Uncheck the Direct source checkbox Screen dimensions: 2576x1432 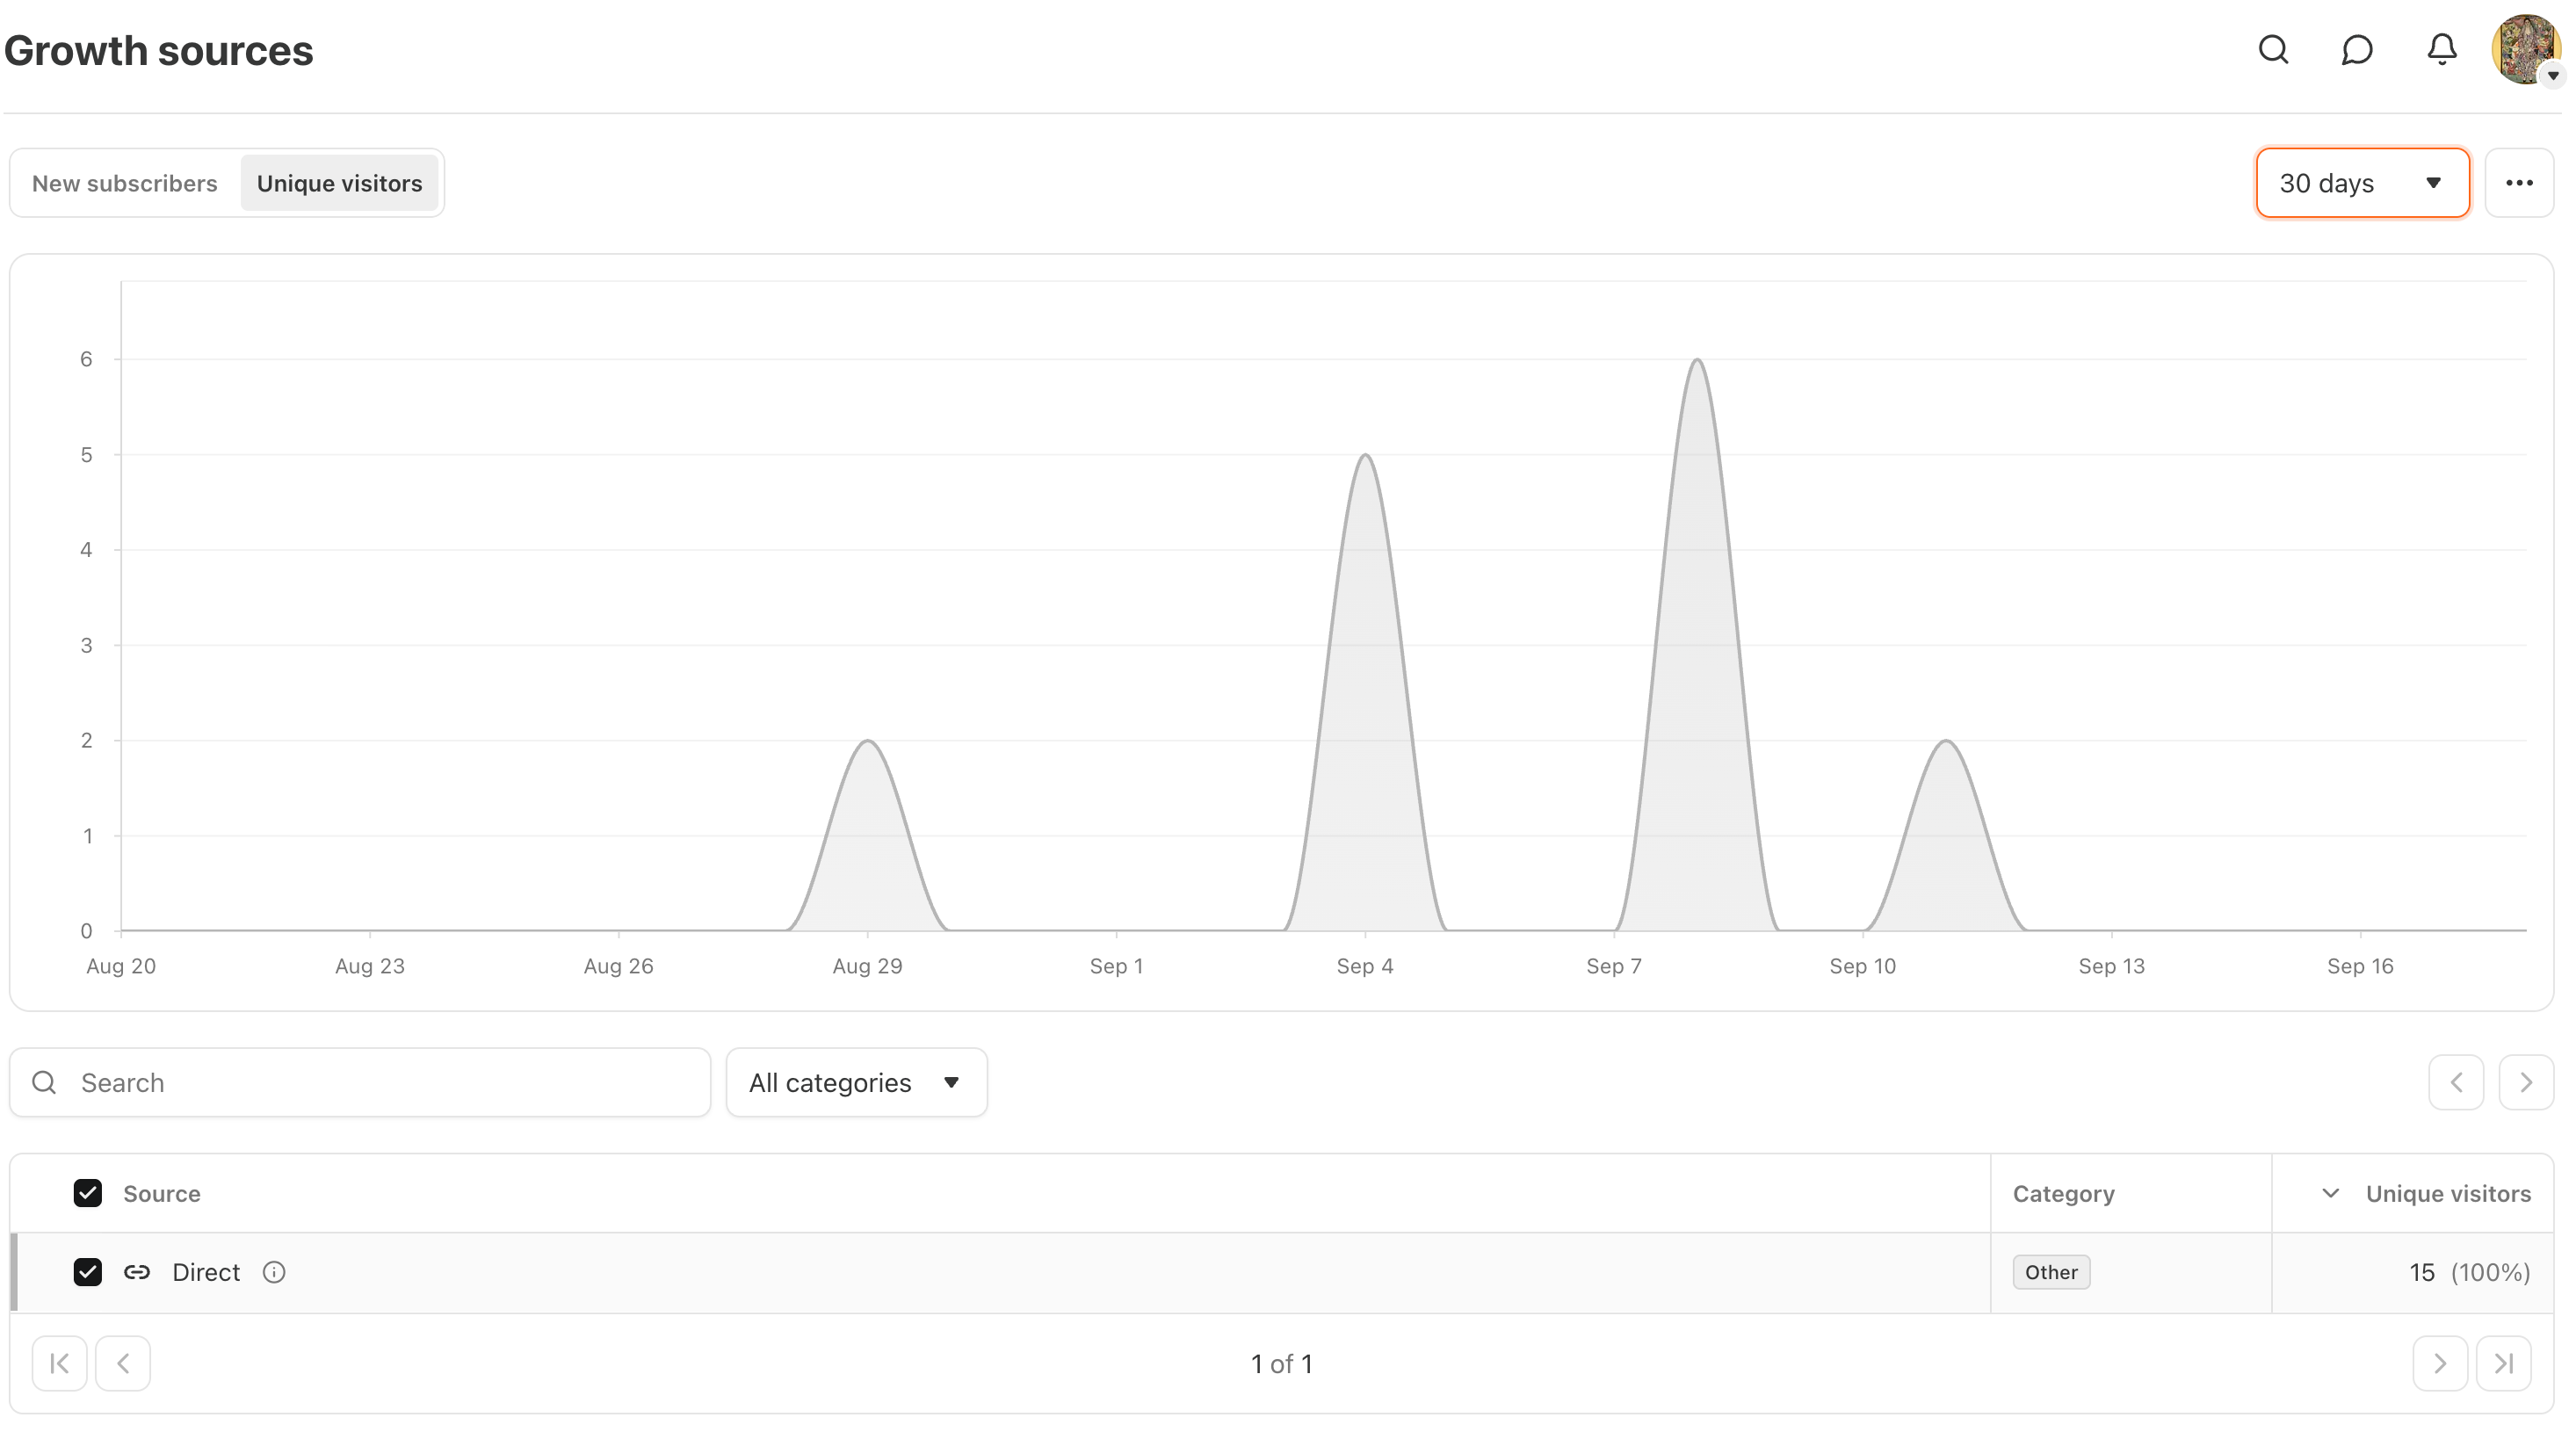click(x=88, y=1272)
